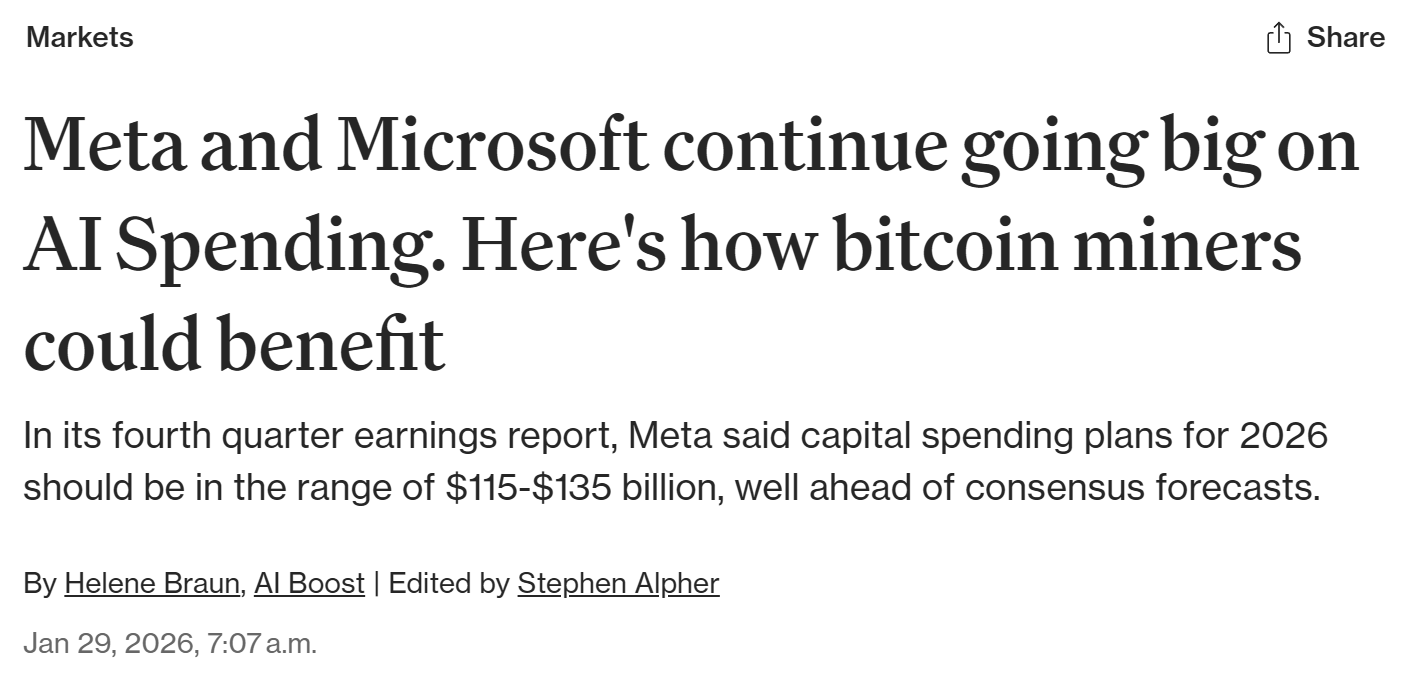The image size is (1404, 676).
Task: Click "bitcoin miners" in the headline
Action: [x=1067, y=246]
